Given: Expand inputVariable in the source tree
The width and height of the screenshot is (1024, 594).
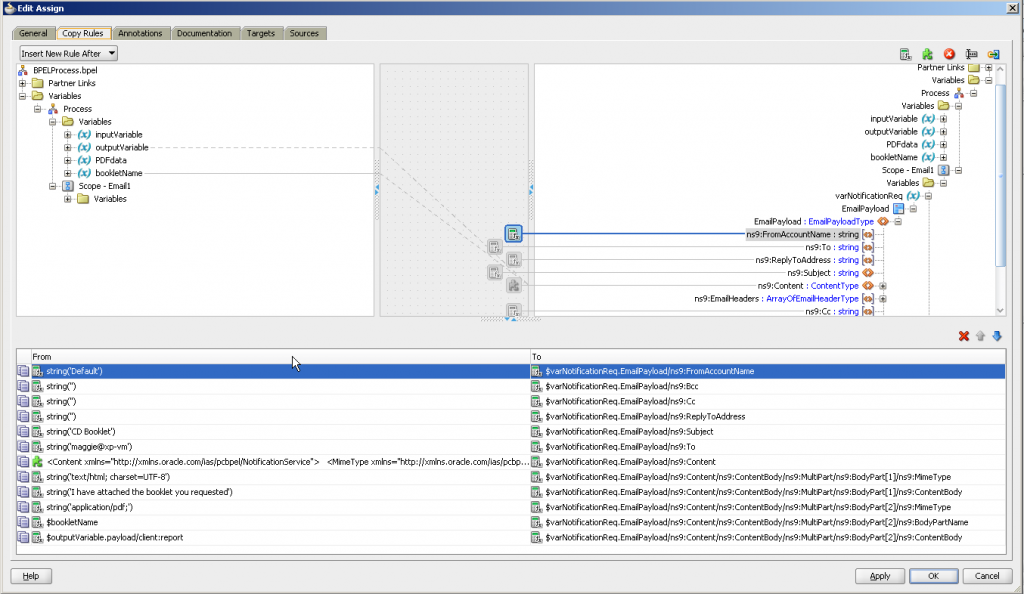Looking at the screenshot, I should tap(68, 134).
